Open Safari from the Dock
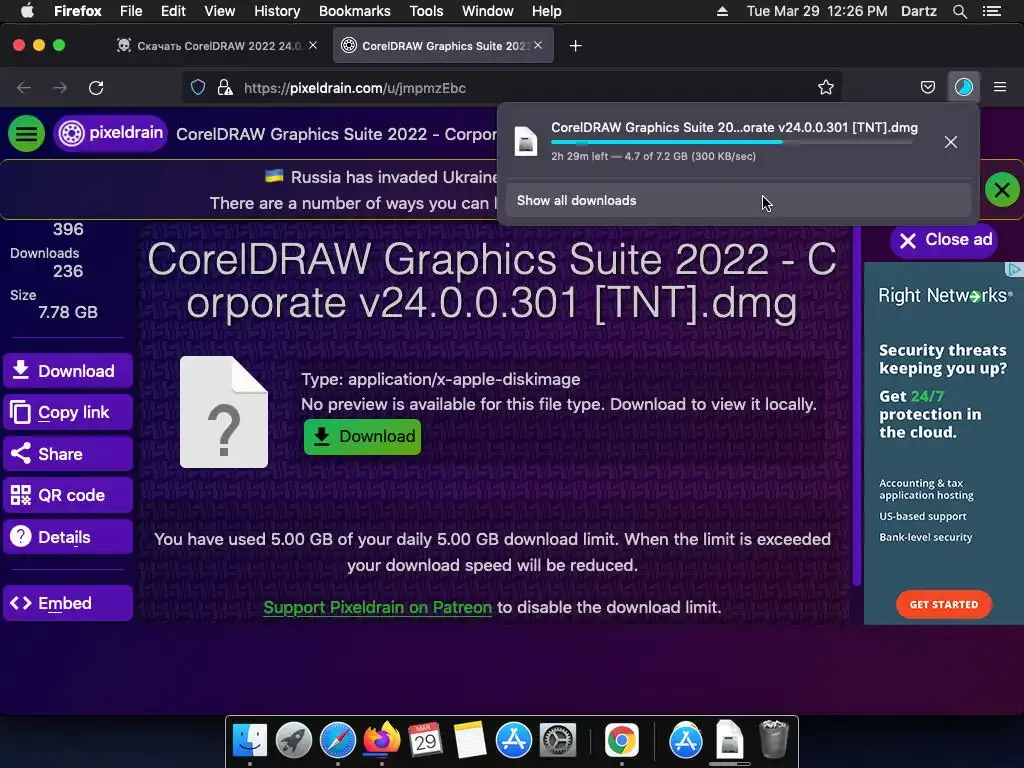The width and height of the screenshot is (1024, 768). (x=338, y=741)
